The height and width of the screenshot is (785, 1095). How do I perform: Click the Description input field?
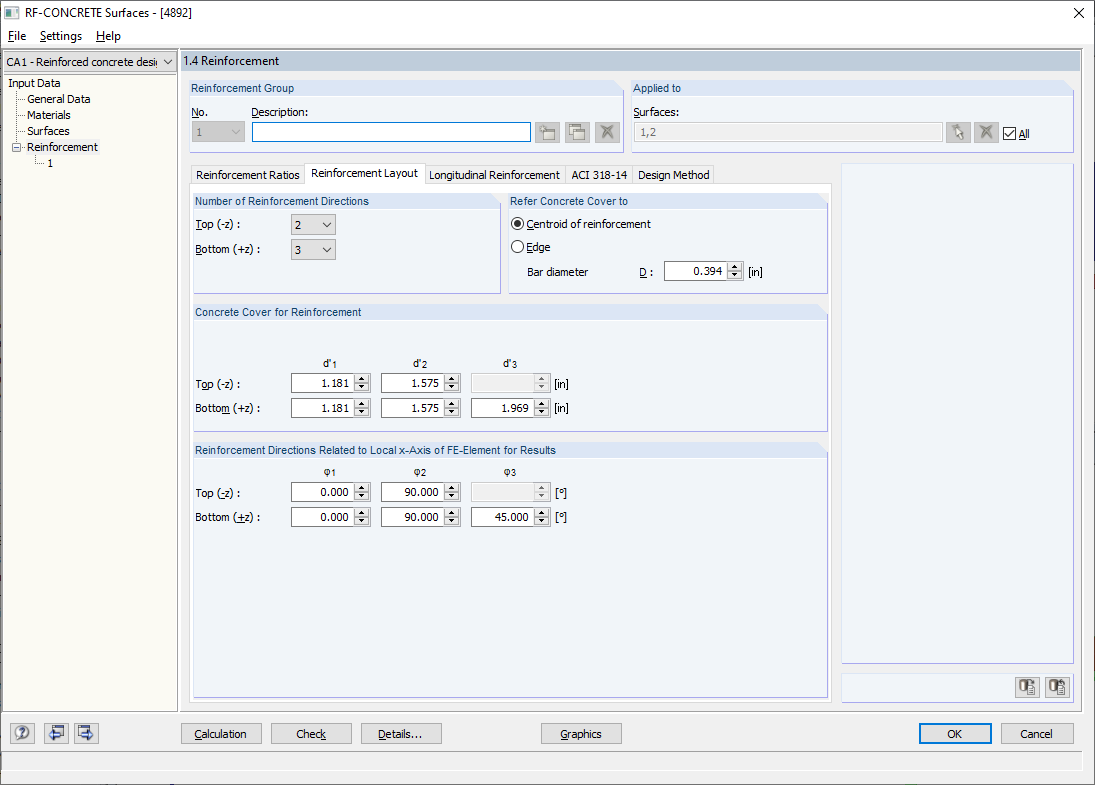click(x=391, y=132)
